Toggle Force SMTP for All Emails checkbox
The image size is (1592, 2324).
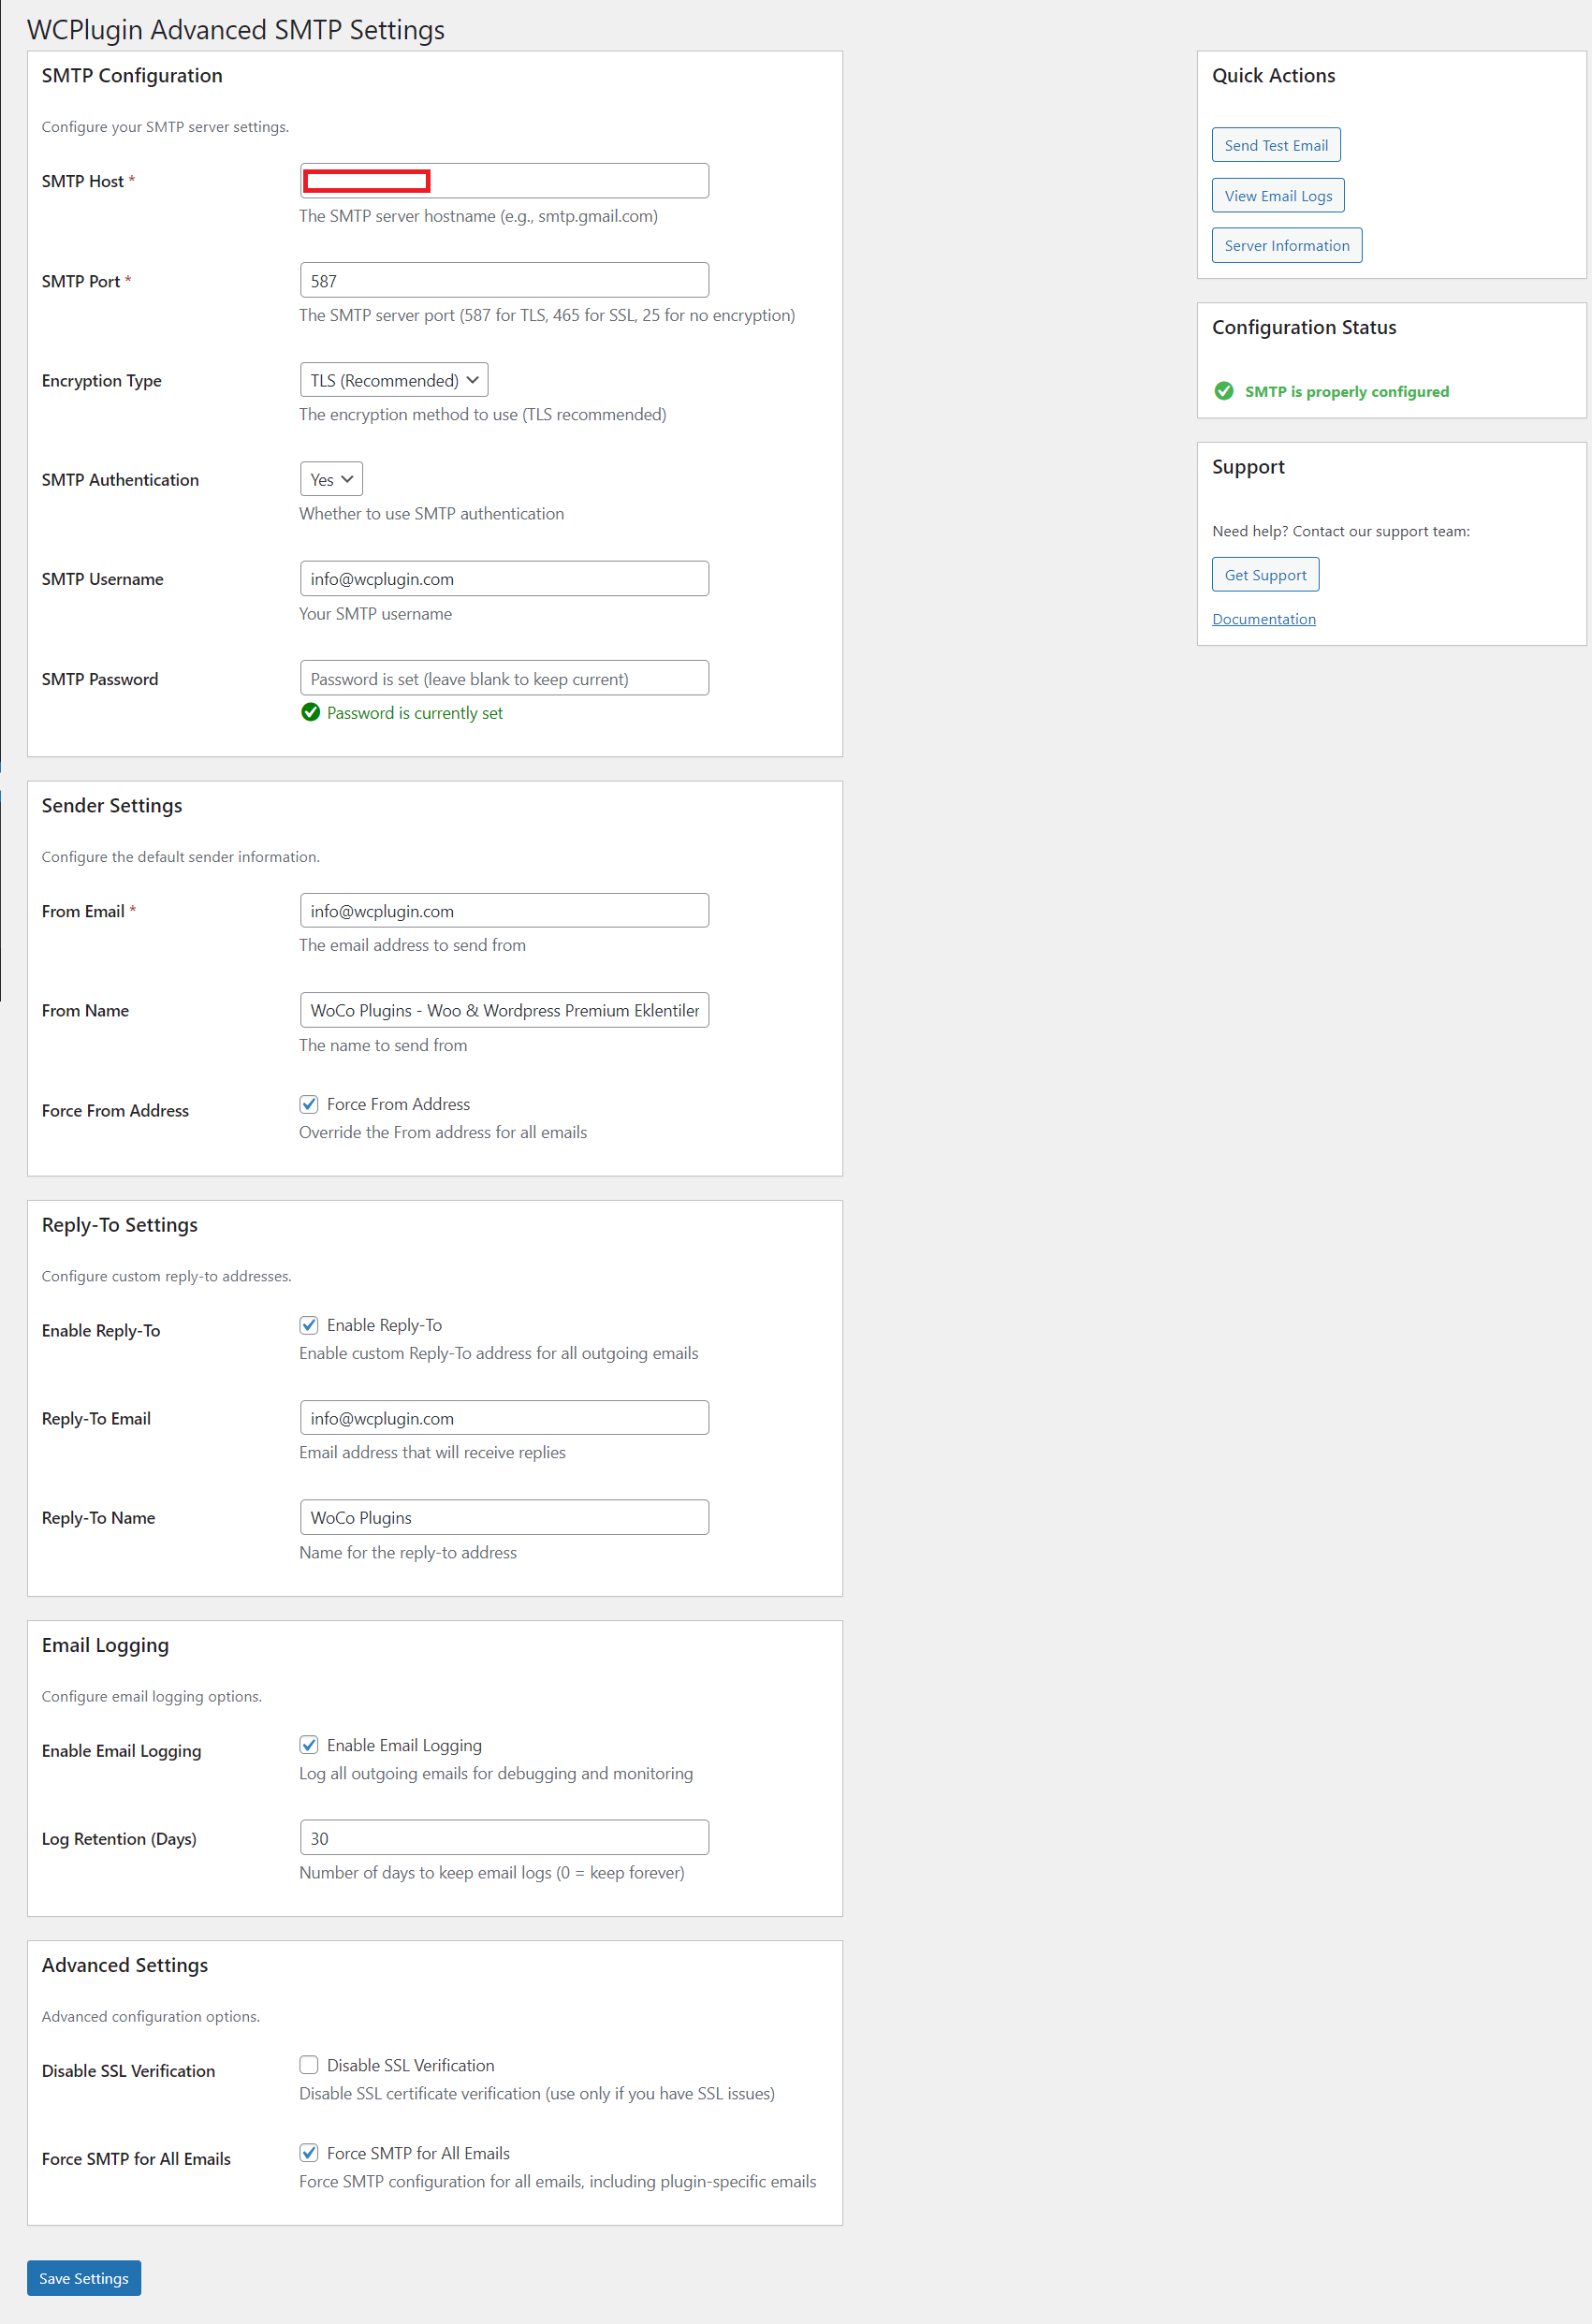[x=309, y=2153]
